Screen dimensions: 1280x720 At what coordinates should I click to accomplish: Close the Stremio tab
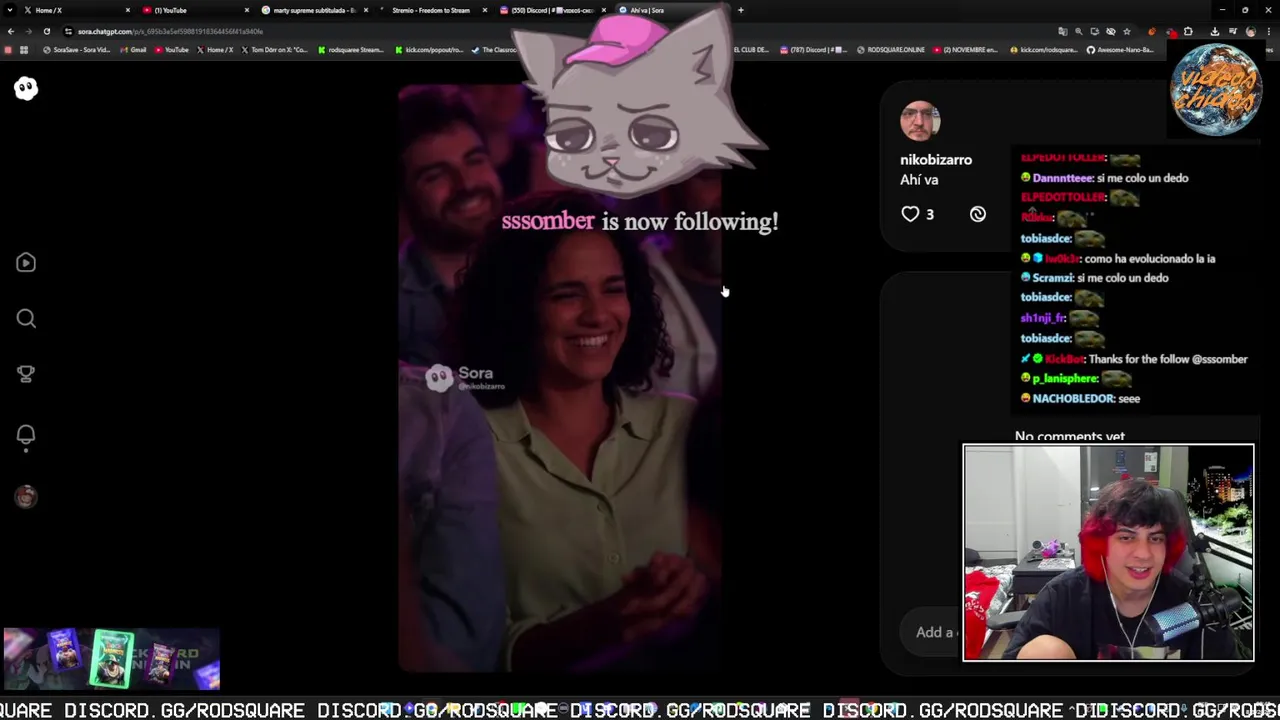[x=485, y=10]
